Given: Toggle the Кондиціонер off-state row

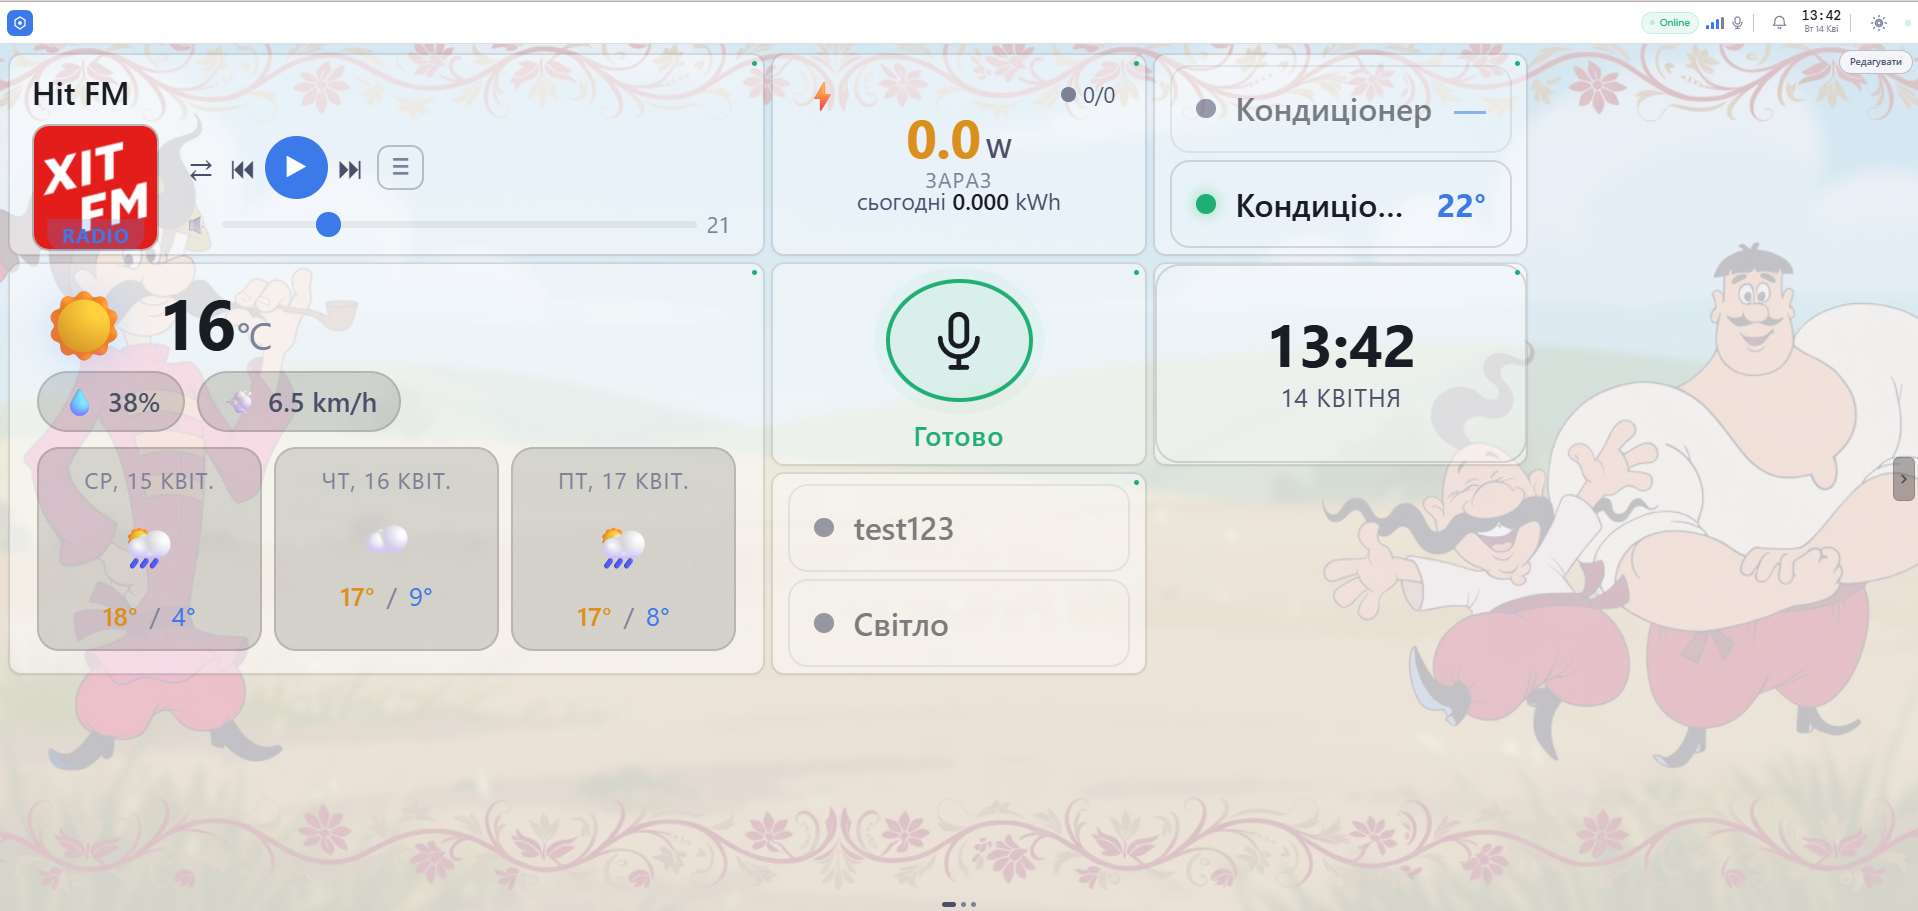Looking at the screenshot, I should click(1340, 110).
